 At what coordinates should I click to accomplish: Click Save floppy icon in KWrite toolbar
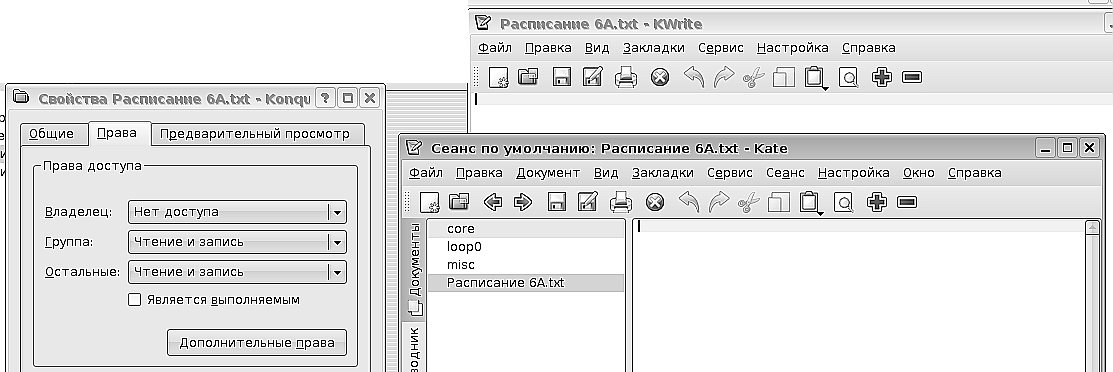coord(561,77)
